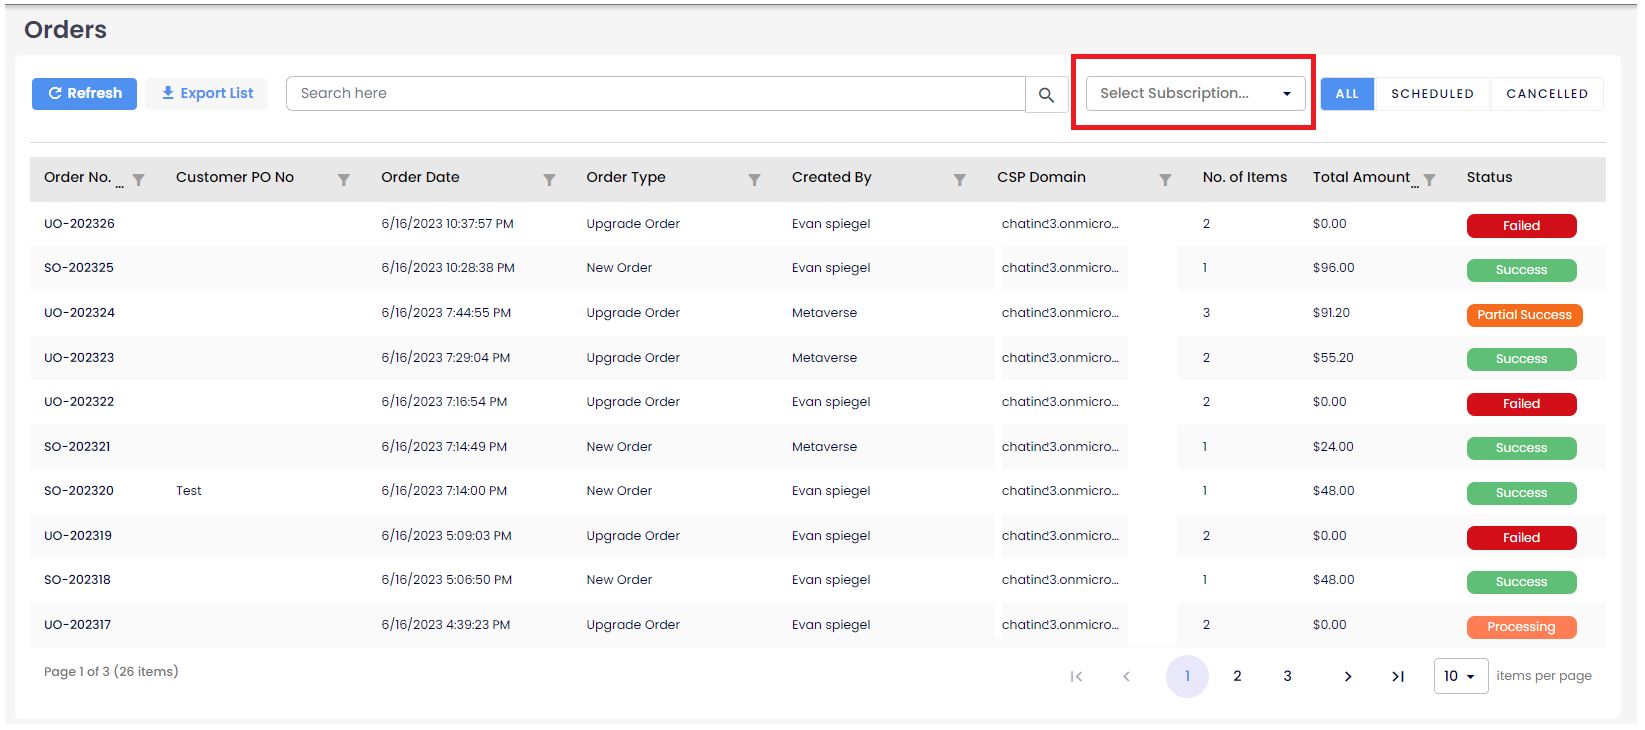The height and width of the screenshot is (730, 1645).
Task: Go to page 3
Action: [1287, 677]
